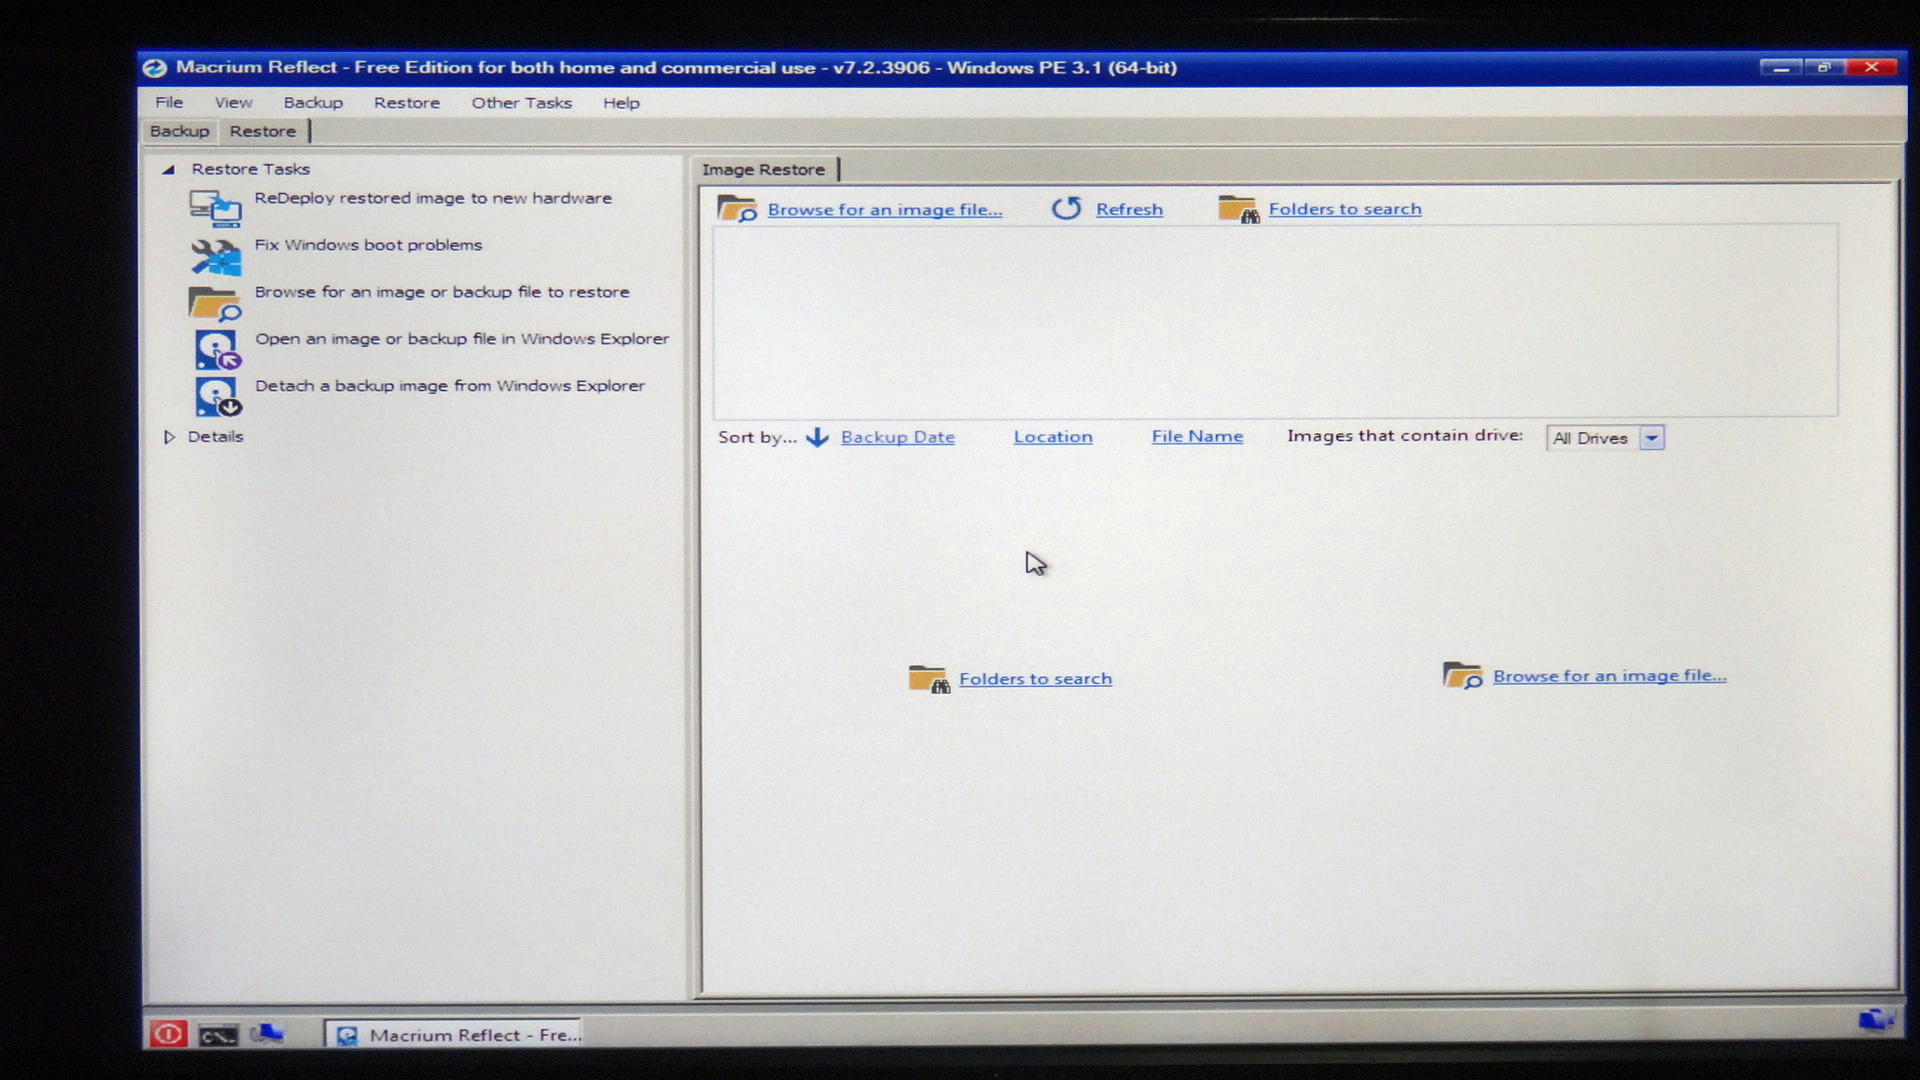
Task: Click the Open image in Windows Explorer icon
Action: click(x=217, y=350)
